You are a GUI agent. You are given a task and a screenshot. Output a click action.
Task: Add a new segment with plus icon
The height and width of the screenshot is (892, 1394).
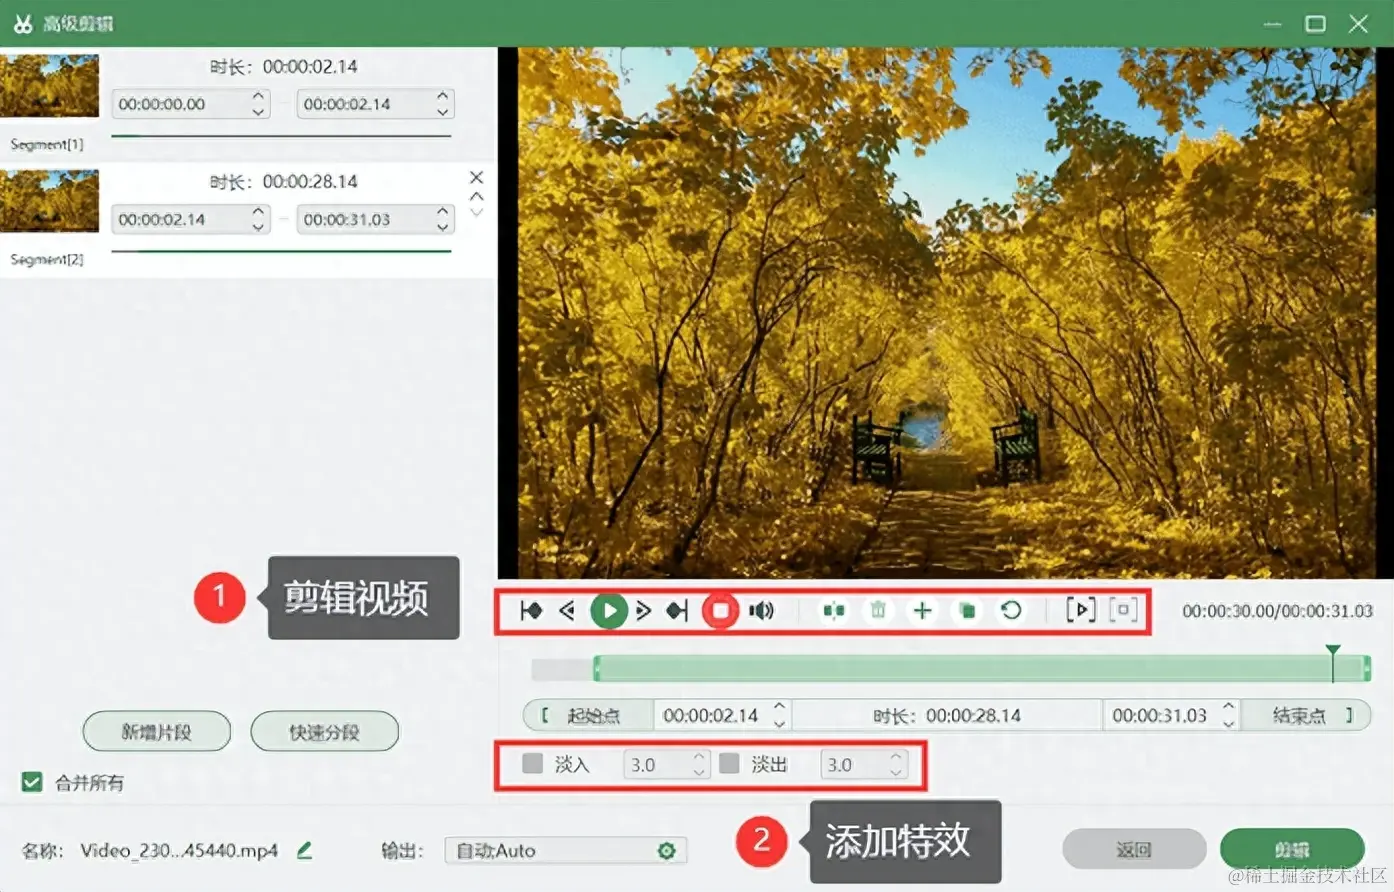tap(922, 610)
